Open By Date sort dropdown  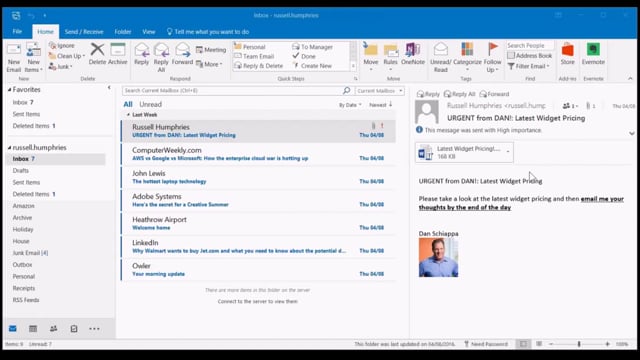[350, 105]
